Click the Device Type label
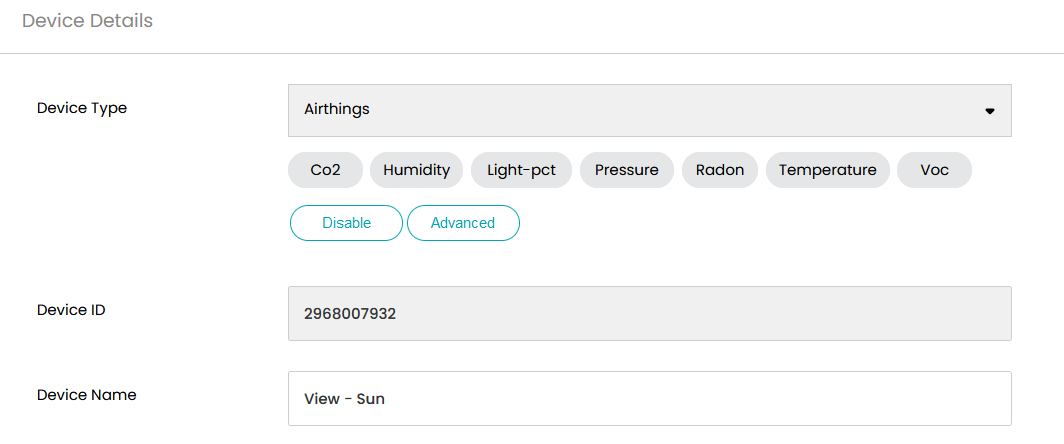Screen dimensions: 1064x444 click(x=81, y=108)
